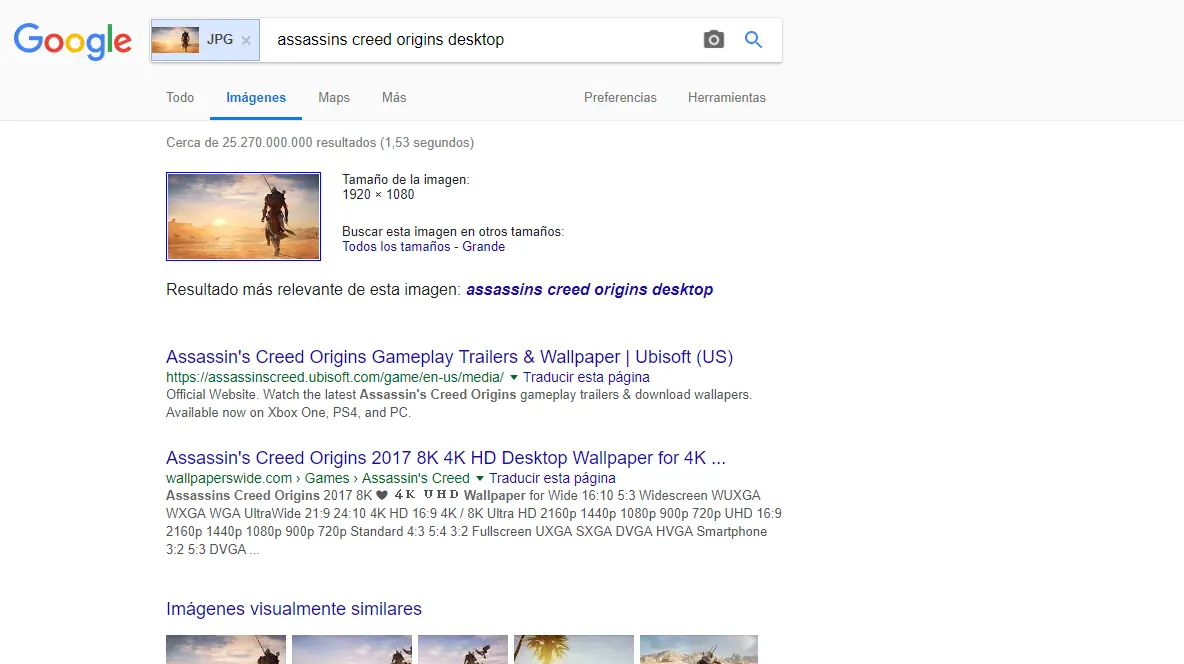1184x664 pixels.
Task: Click Traducir esta página for wallpaperswide result
Action: coord(552,478)
